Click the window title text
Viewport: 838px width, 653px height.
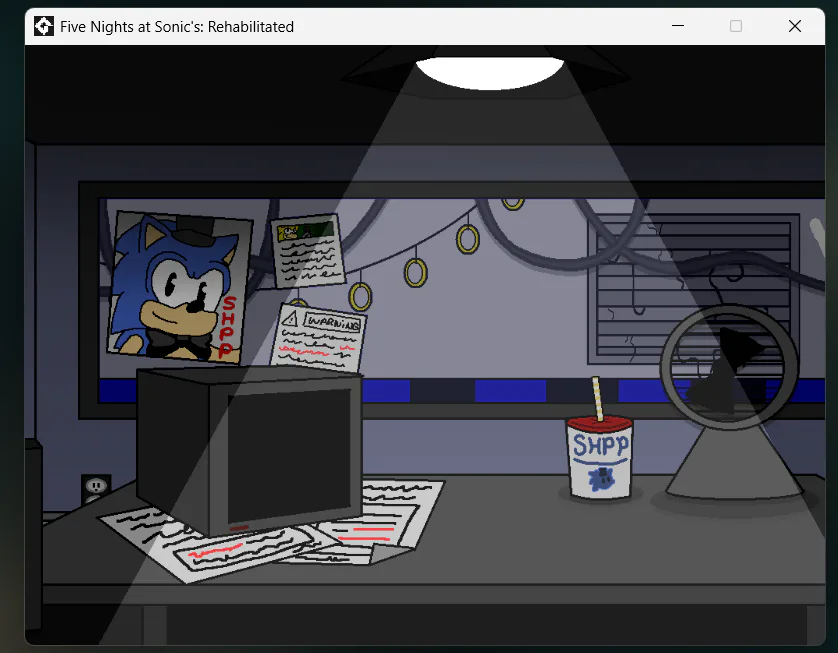point(177,27)
